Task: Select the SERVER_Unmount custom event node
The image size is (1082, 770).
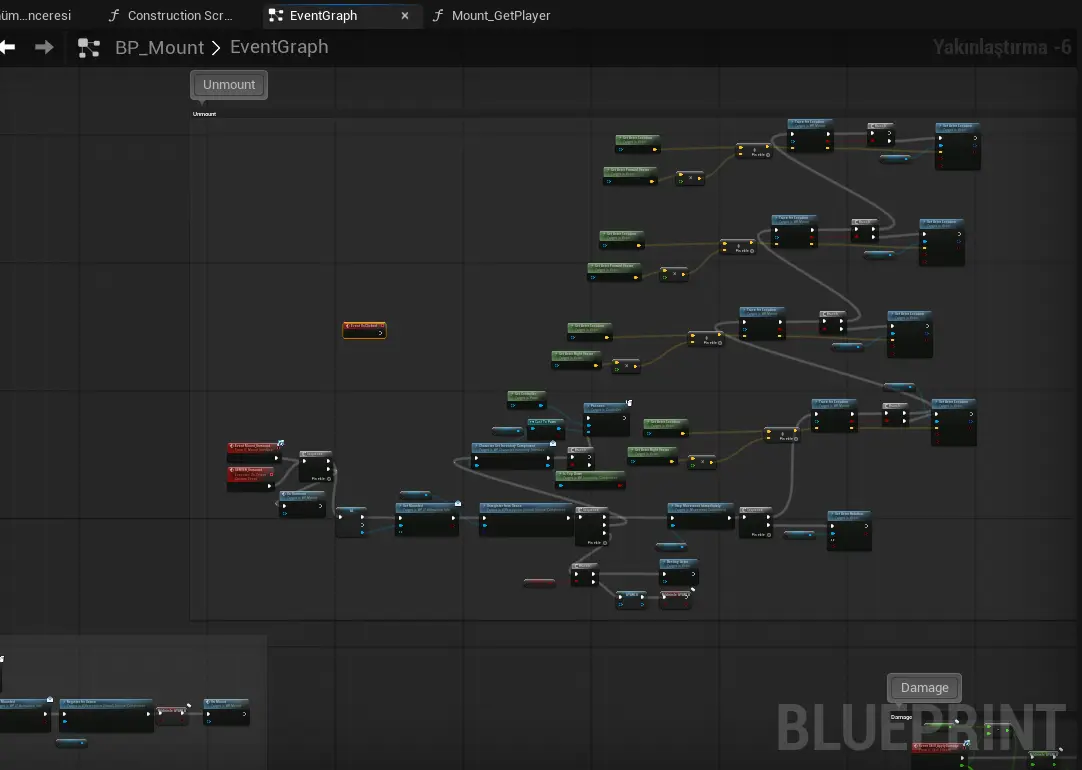Action: (x=249, y=475)
